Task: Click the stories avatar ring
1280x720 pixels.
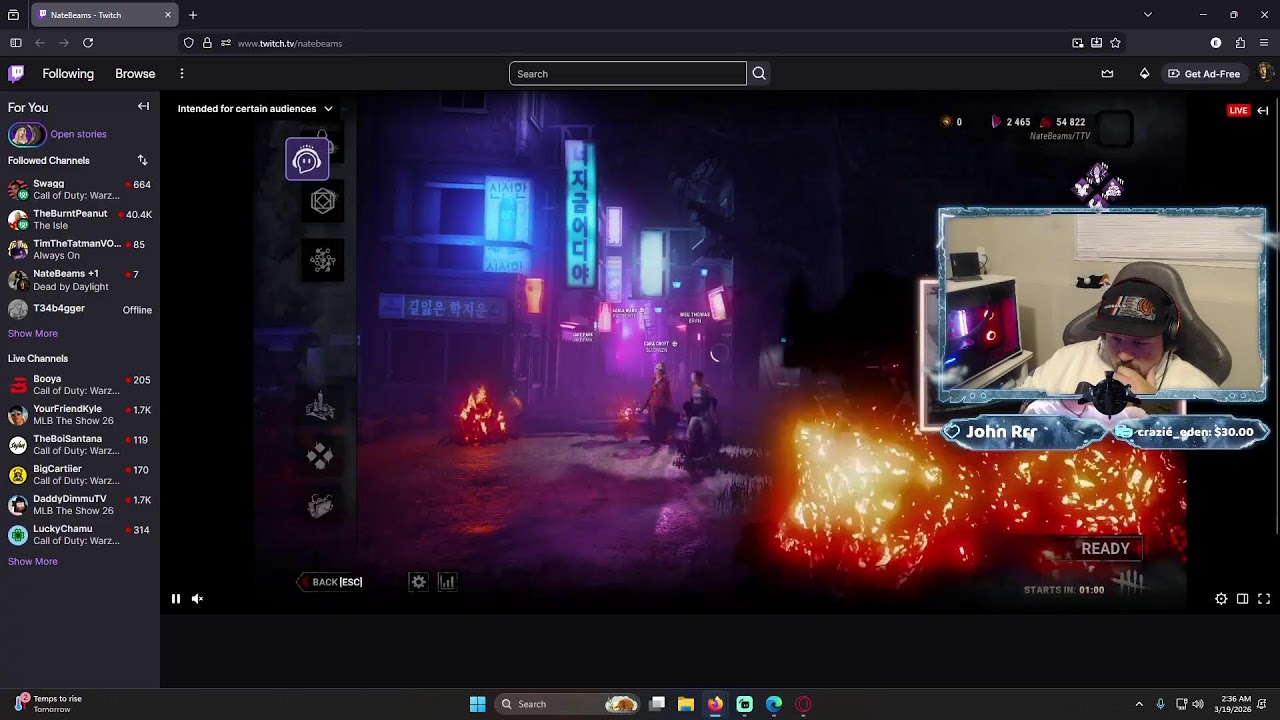Action: pyautogui.click(x=26, y=134)
